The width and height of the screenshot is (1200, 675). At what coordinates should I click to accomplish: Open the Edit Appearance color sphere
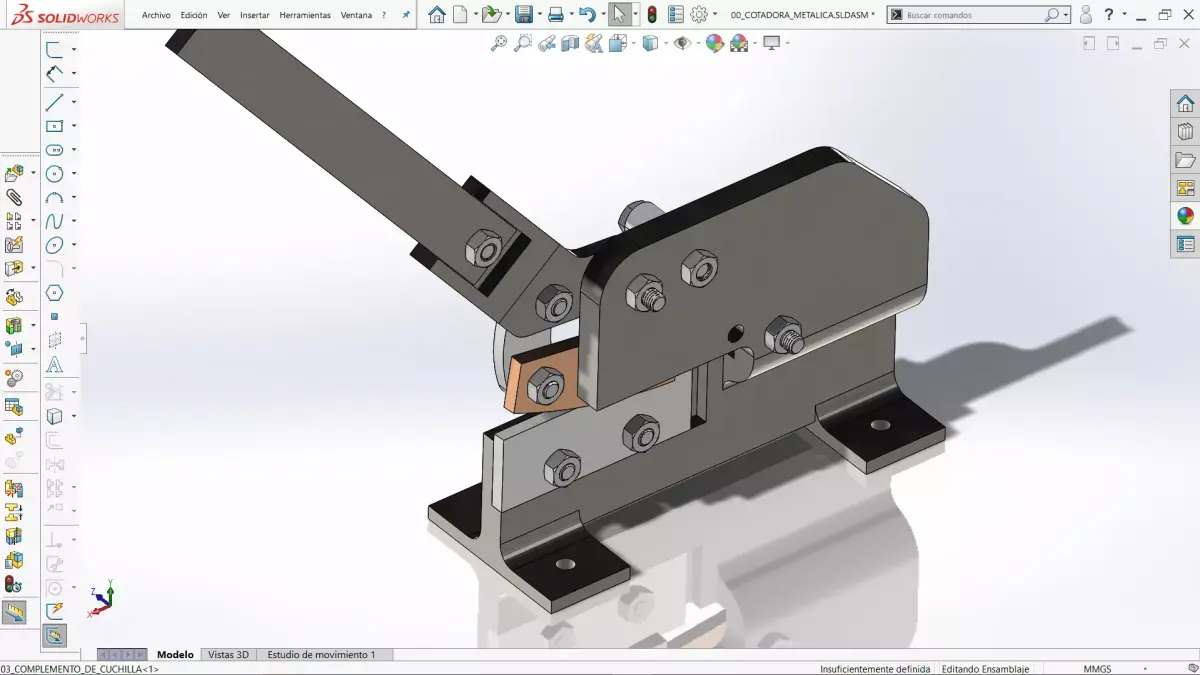[714, 43]
